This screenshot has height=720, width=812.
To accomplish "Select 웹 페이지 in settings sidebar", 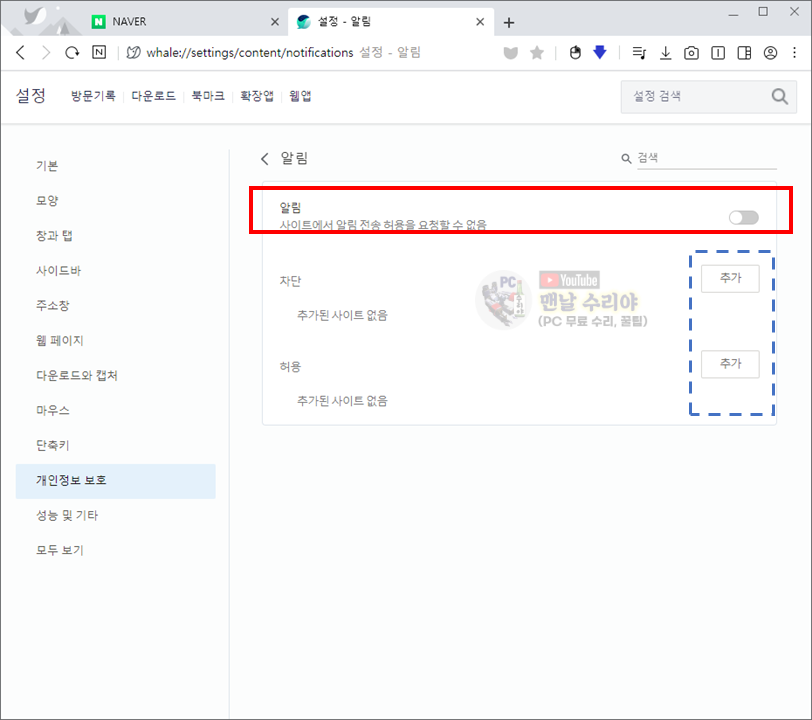I will pyautogui.click(x=115, y=341).
